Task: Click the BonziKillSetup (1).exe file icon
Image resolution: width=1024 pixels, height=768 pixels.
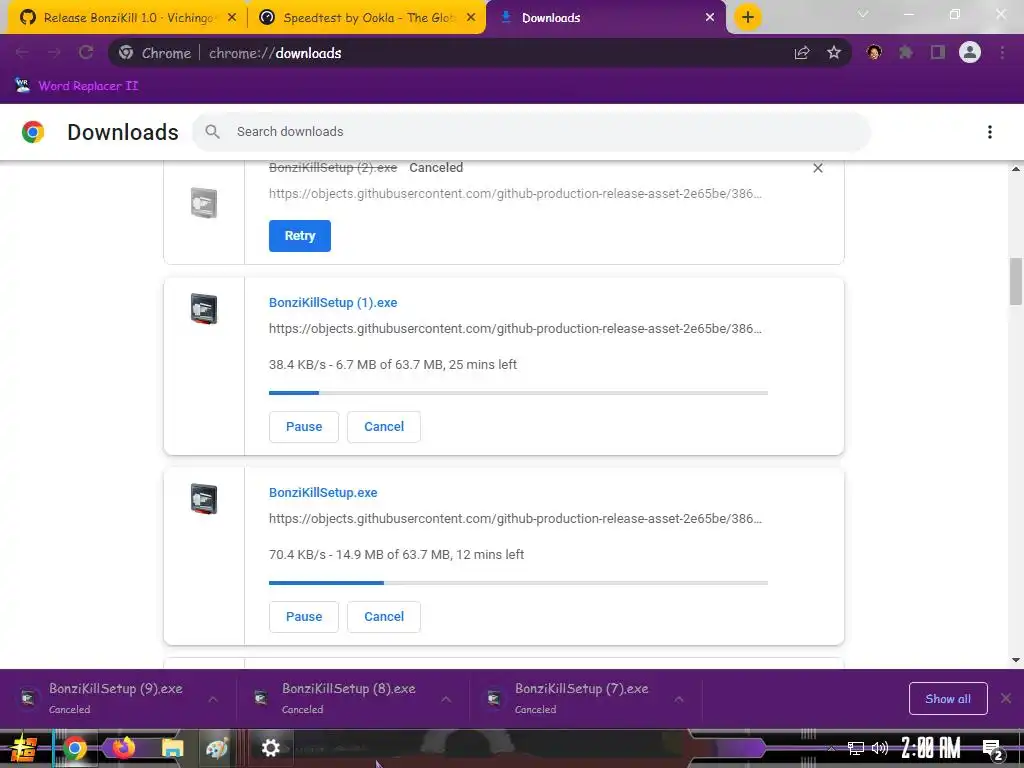Action: 204,309
